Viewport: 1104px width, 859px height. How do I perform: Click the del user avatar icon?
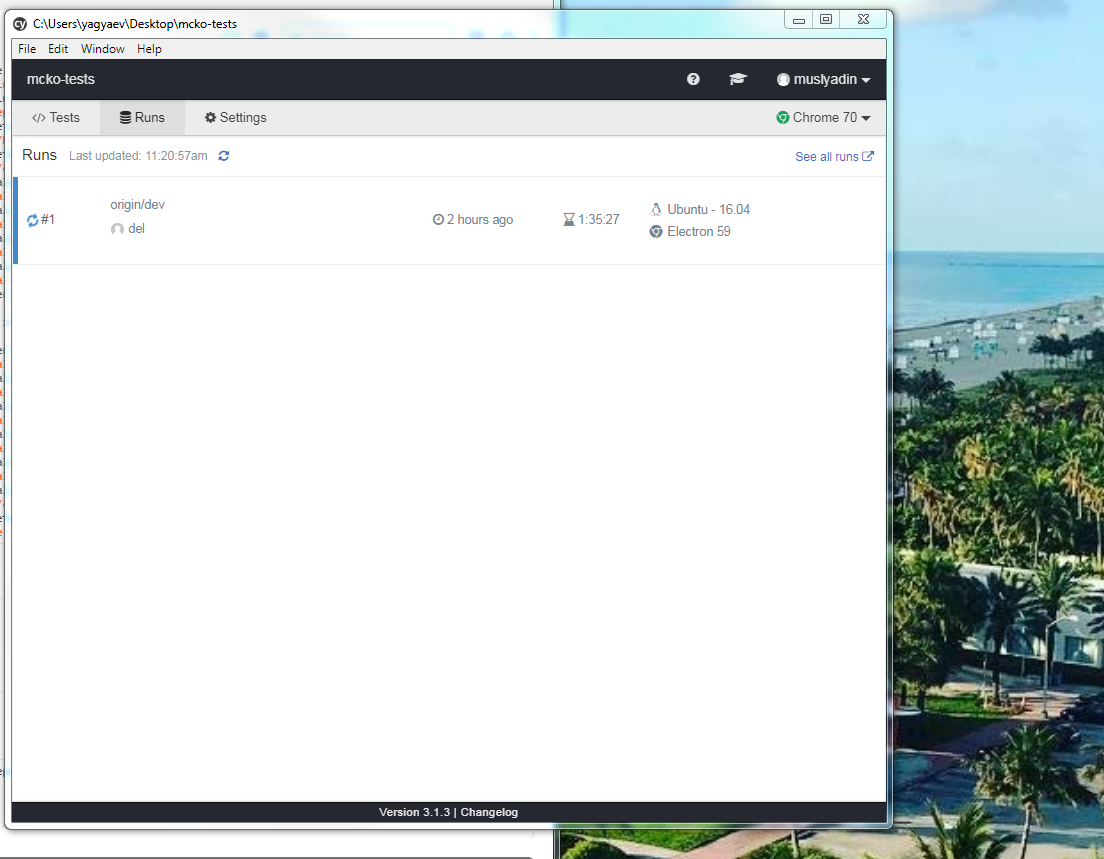pos(117,228)
